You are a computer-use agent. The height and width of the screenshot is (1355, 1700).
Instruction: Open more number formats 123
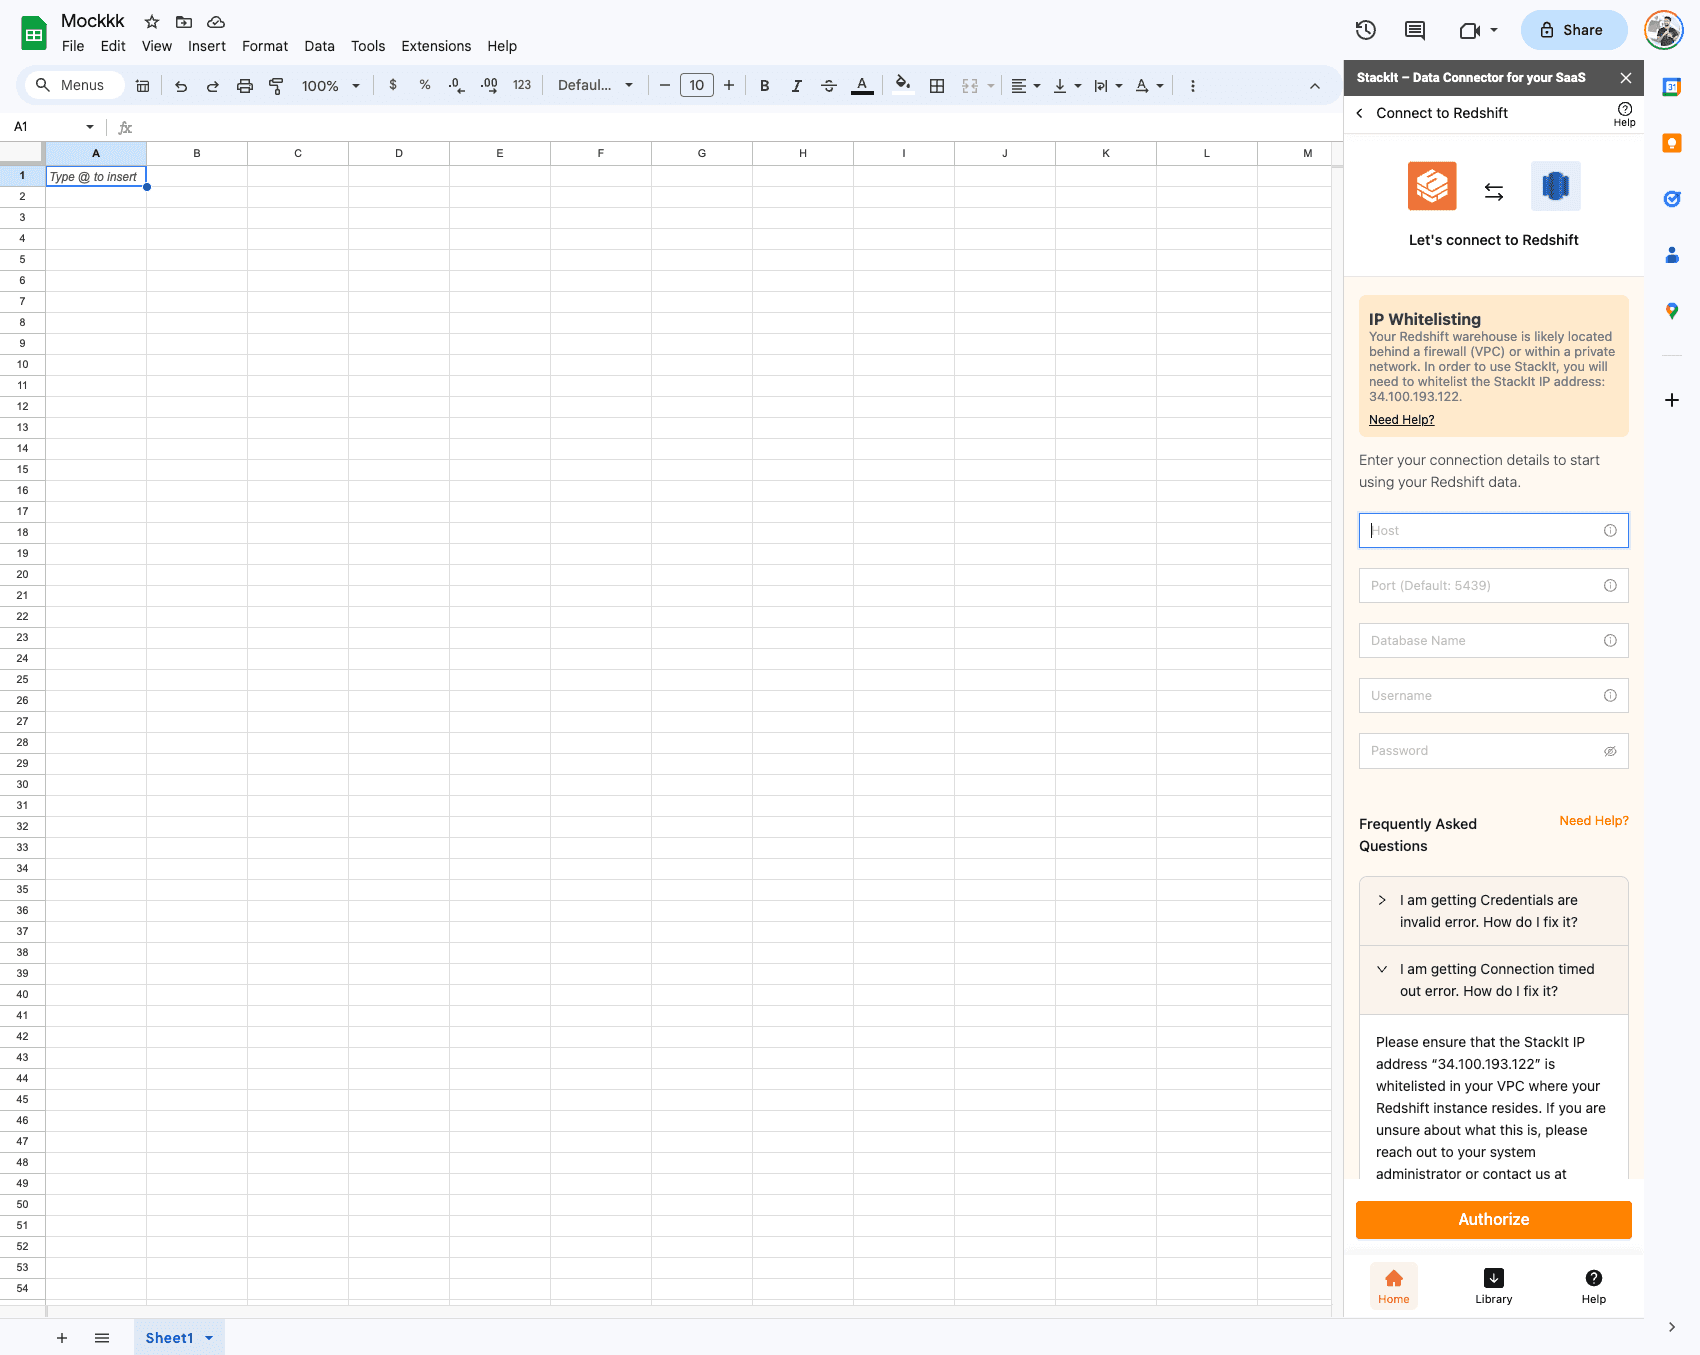point(522,85)
